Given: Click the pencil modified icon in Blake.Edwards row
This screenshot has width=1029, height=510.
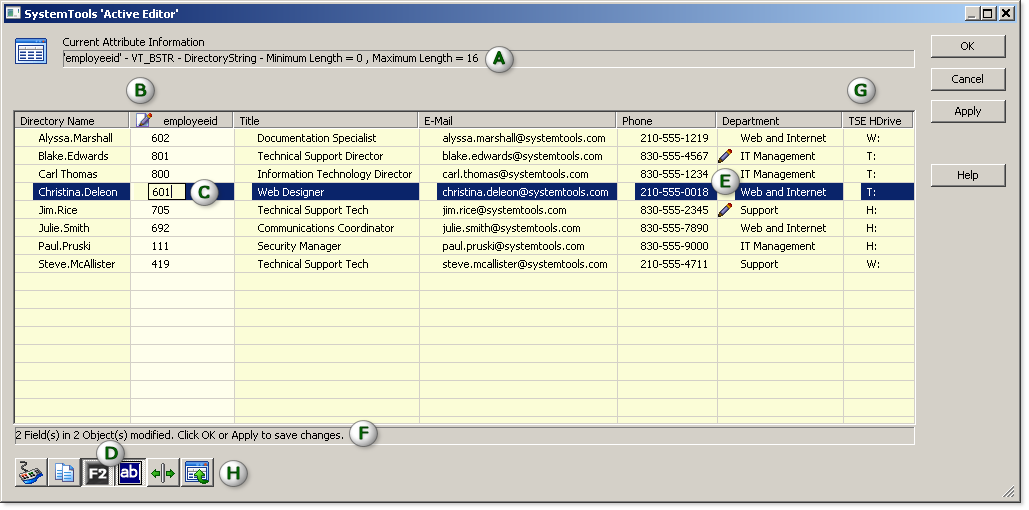Looking at the screenshot, I should point(725,156).
